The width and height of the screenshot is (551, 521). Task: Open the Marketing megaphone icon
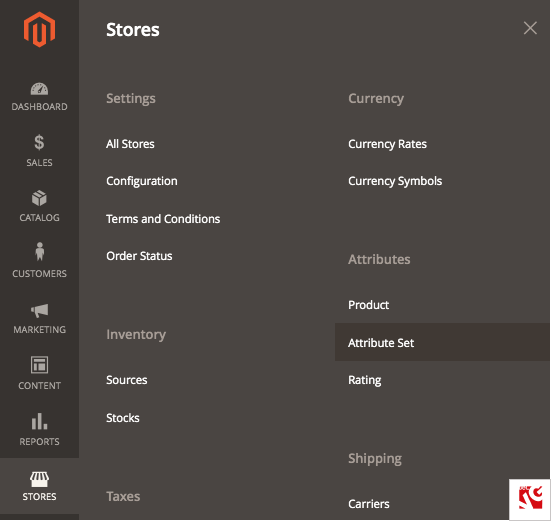(x=39, y=311)
